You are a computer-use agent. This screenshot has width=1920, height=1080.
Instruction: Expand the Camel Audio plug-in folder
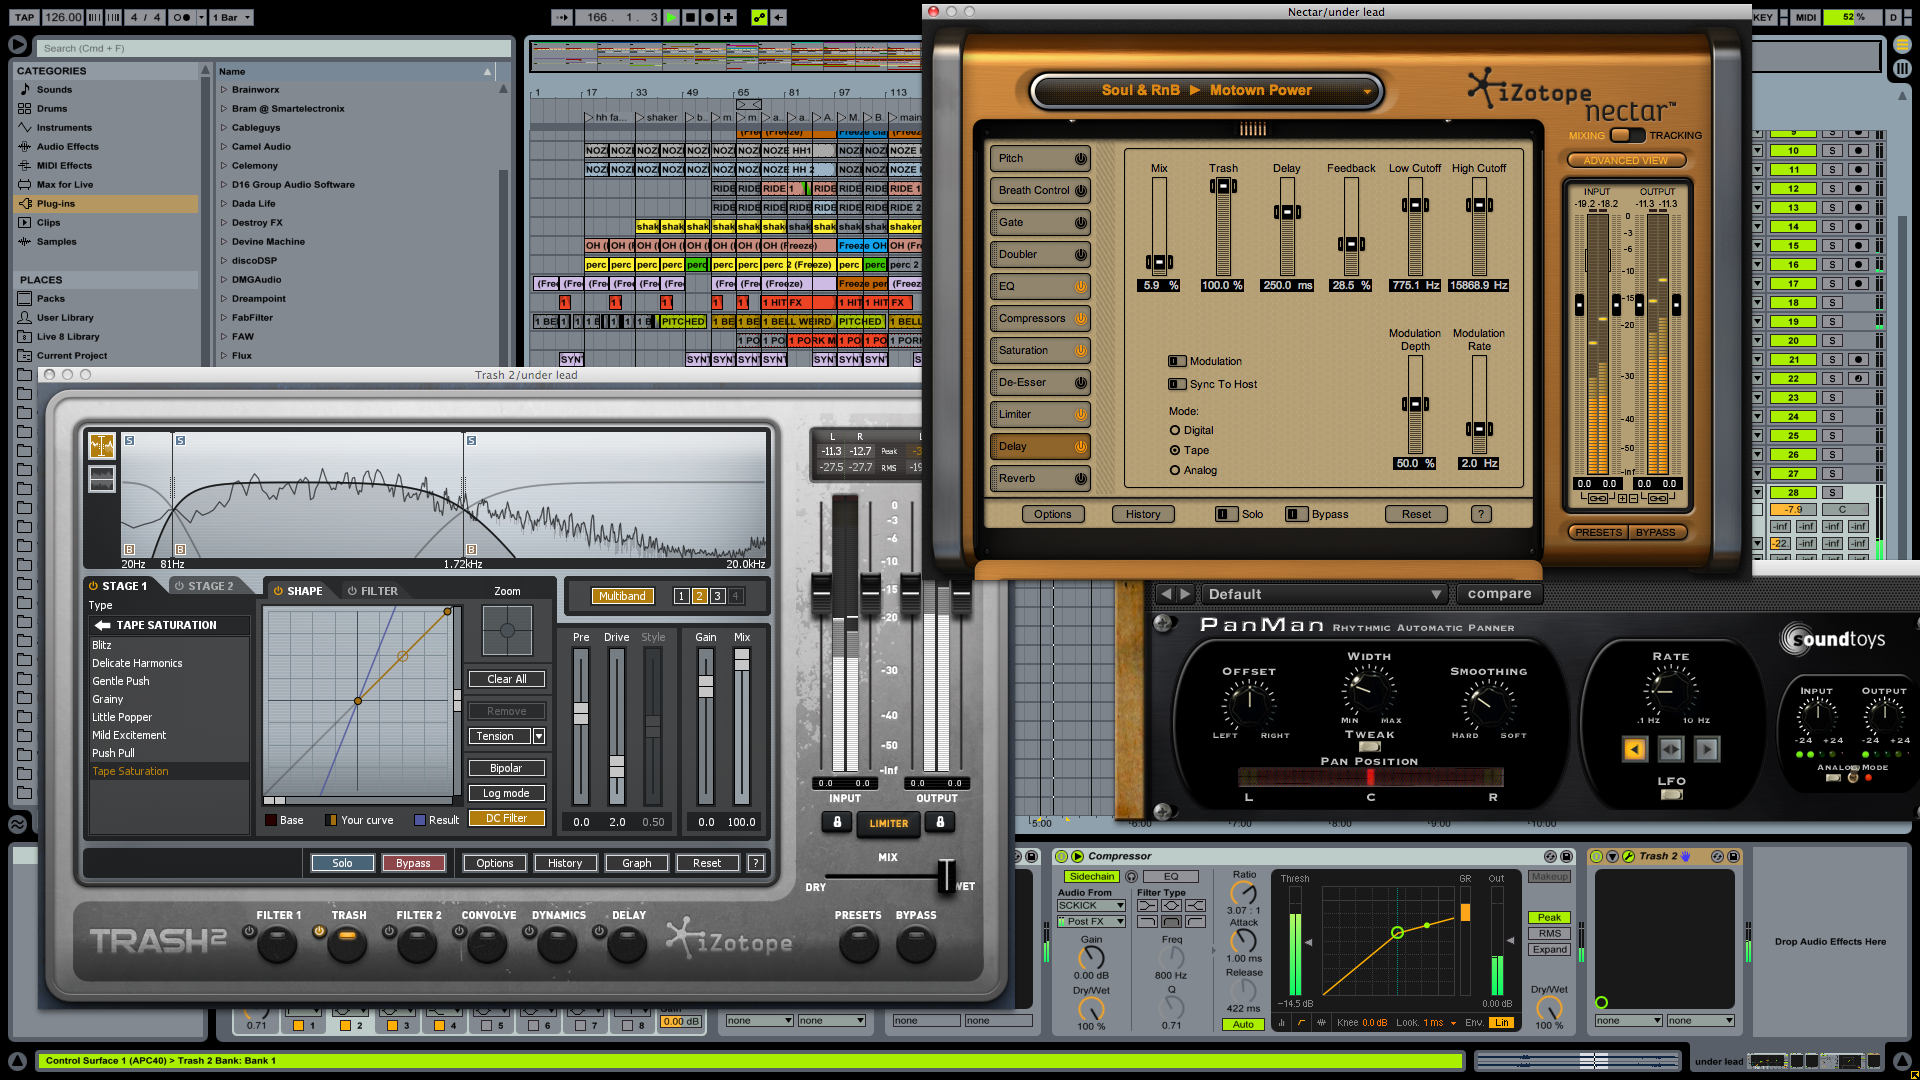[x=224, y=147]
